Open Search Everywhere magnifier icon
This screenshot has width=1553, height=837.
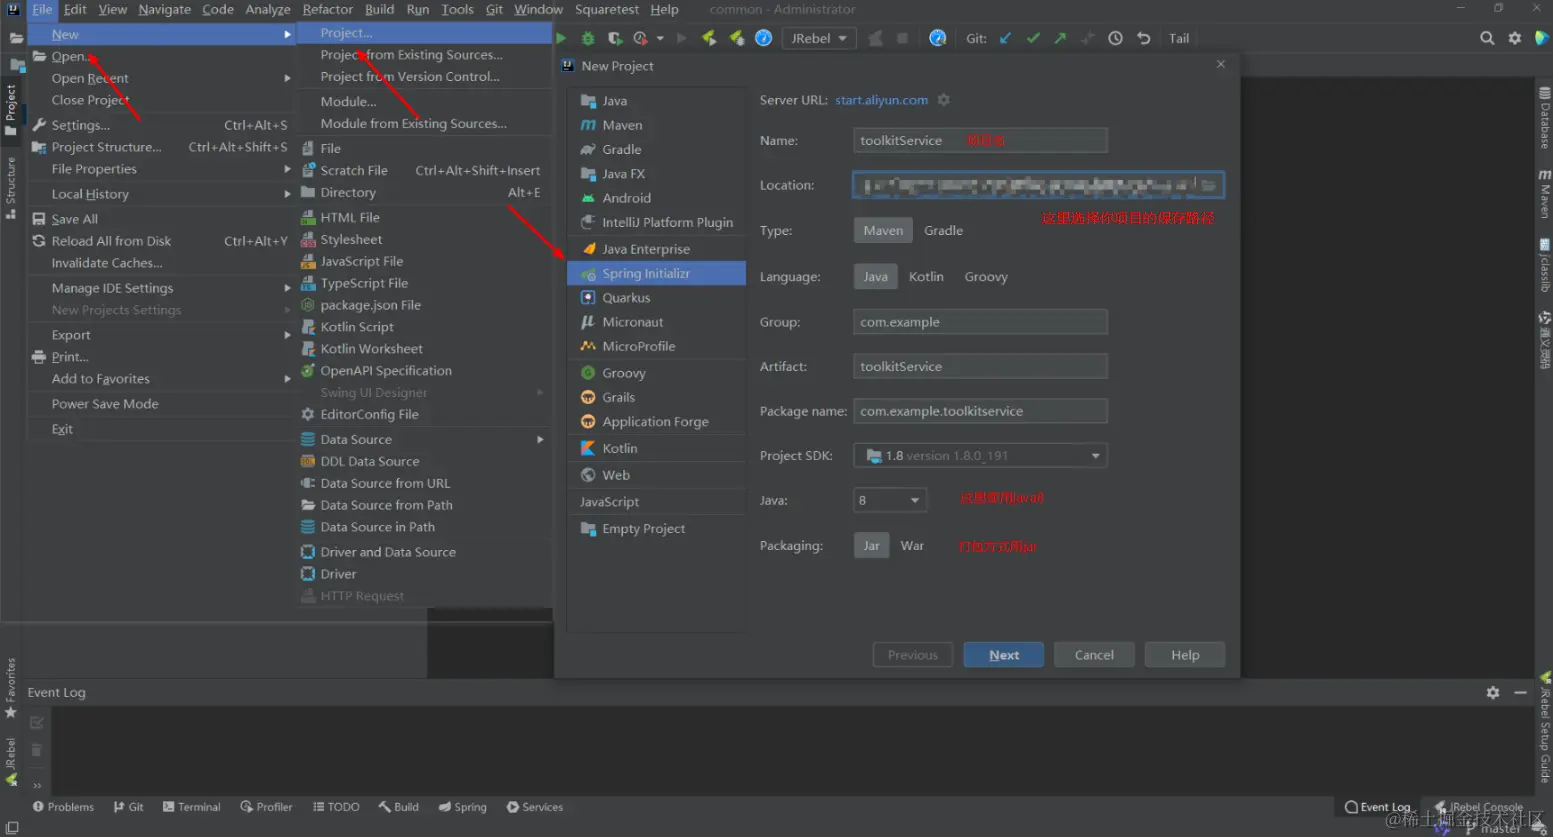click(1487, 38)
